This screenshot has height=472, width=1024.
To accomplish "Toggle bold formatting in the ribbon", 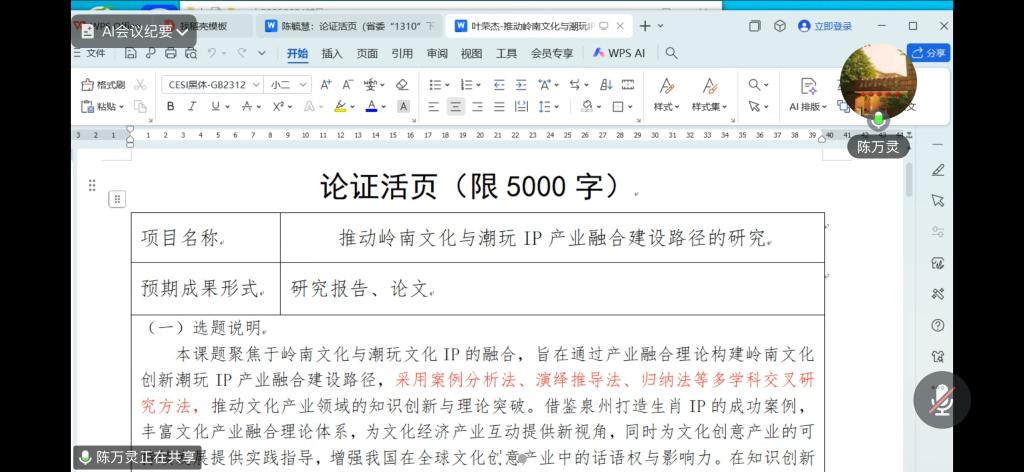I will [170, 106].
